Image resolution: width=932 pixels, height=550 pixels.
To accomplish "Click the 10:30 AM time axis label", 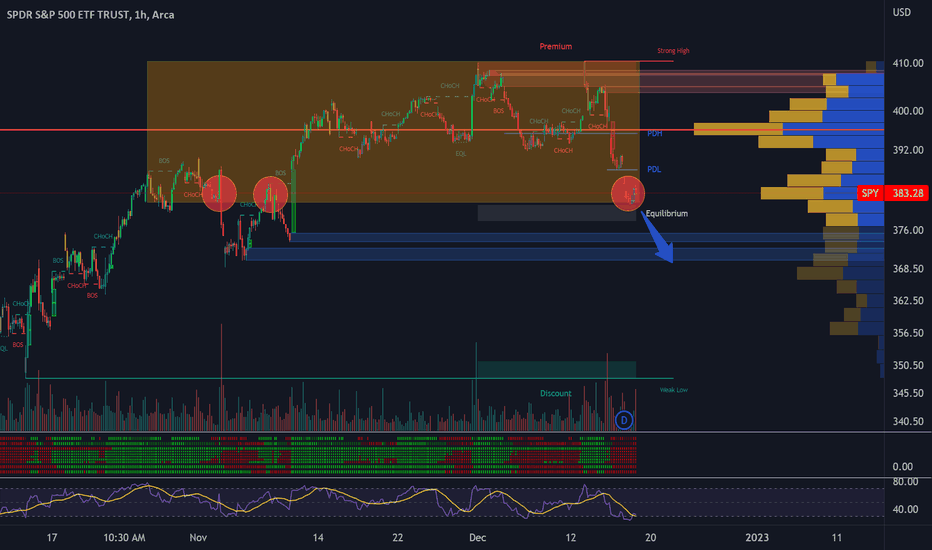I will pos(124,538).
